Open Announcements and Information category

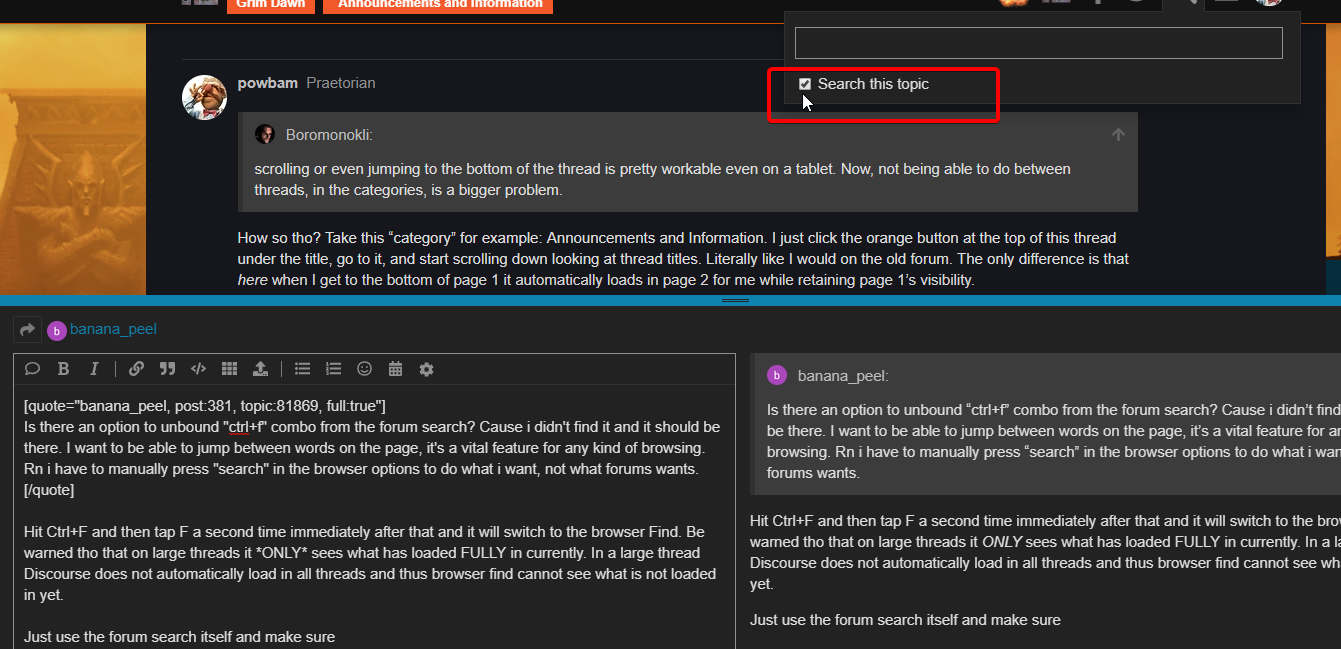point(439,4)
